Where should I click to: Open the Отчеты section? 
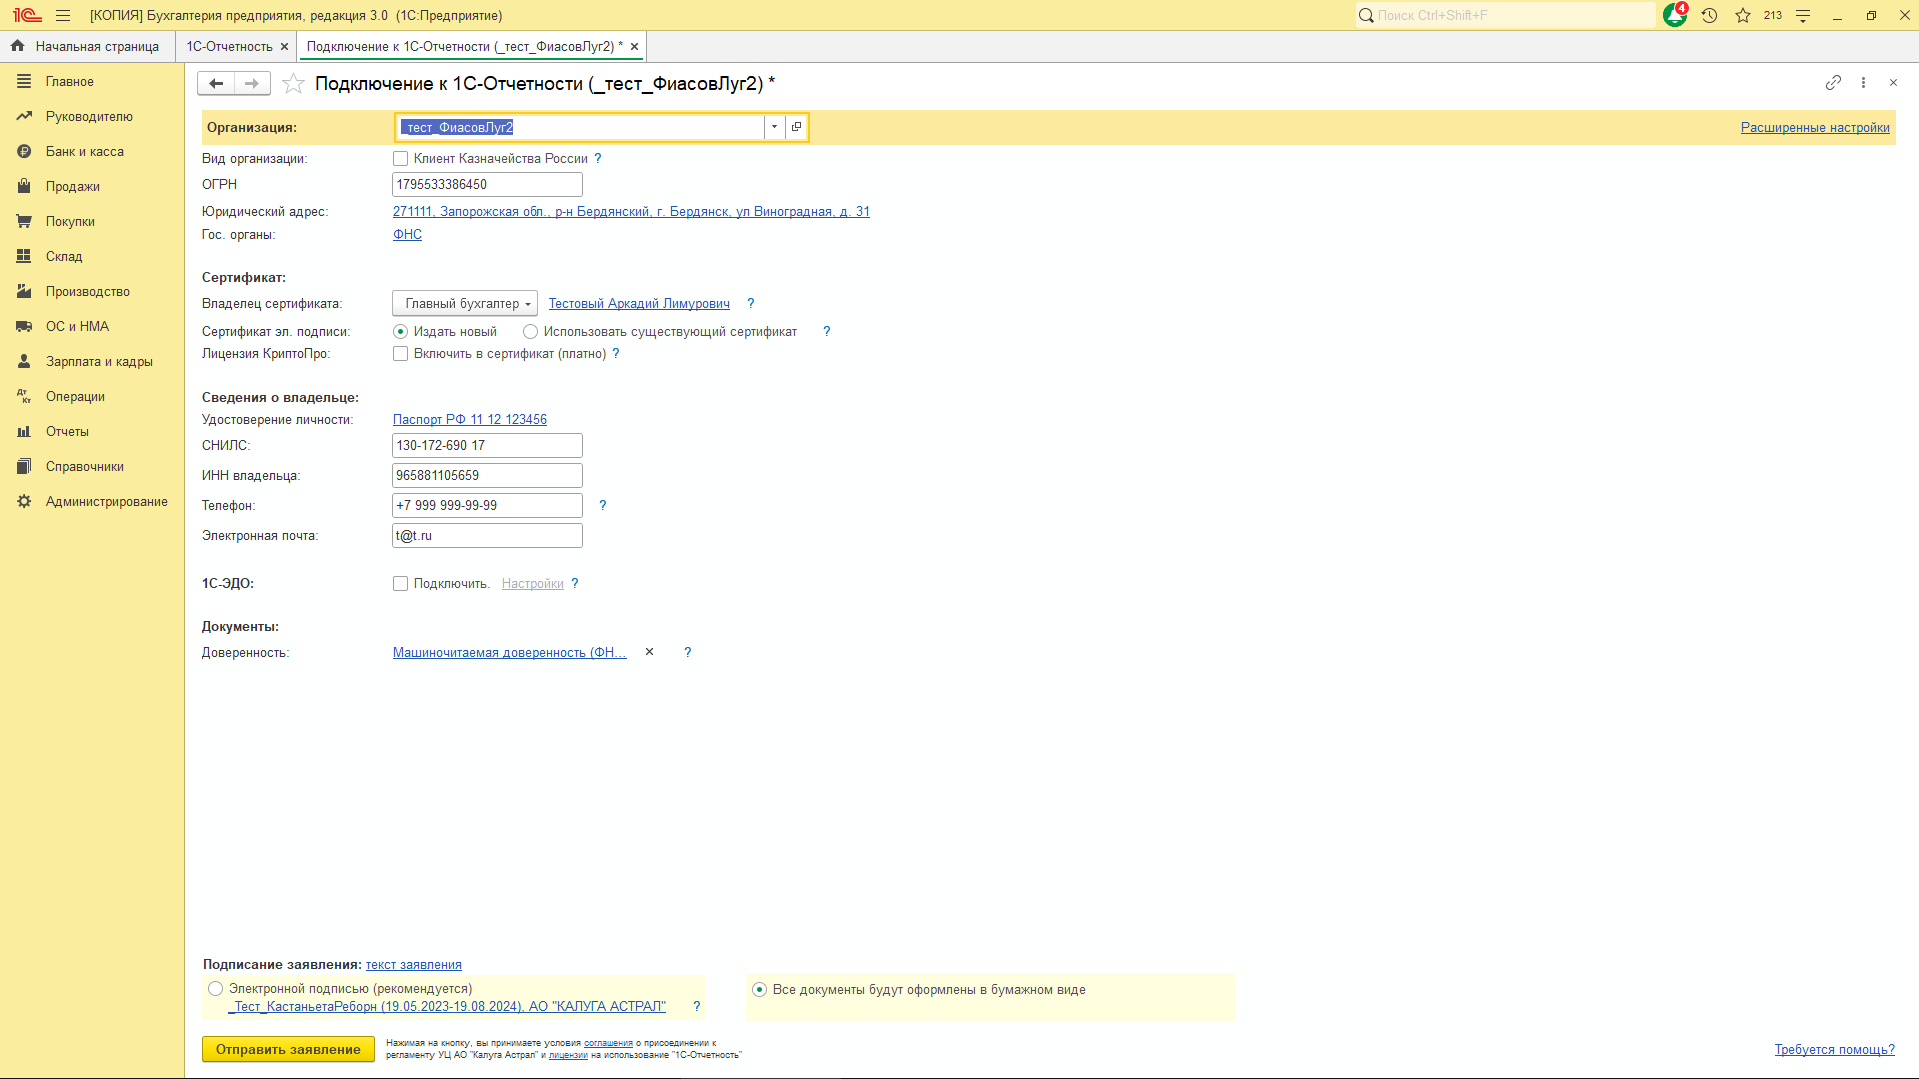(x=67, y=431)
